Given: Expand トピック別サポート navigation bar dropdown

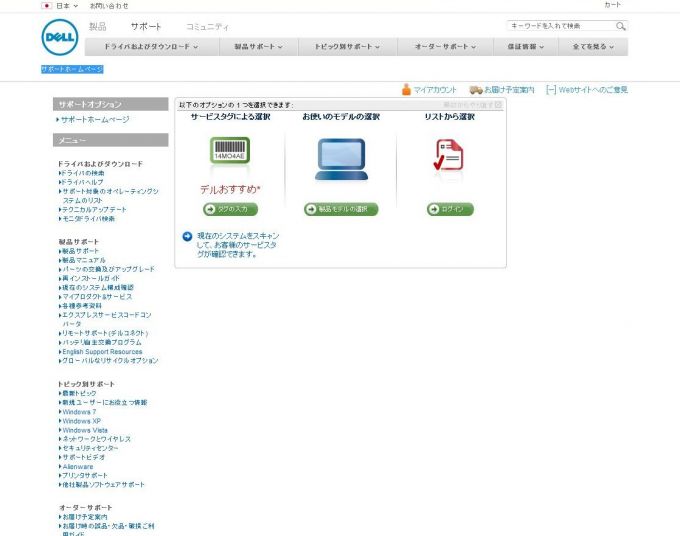Looking at the screenshot, I should (347, 46).
